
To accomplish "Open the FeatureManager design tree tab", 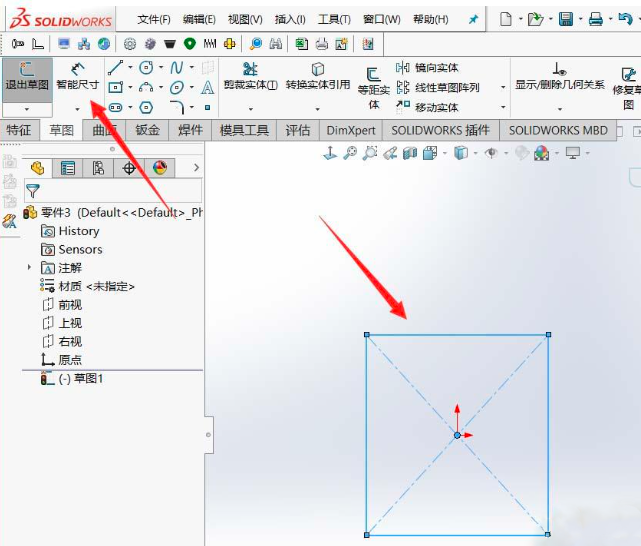I will click(38, 168).
